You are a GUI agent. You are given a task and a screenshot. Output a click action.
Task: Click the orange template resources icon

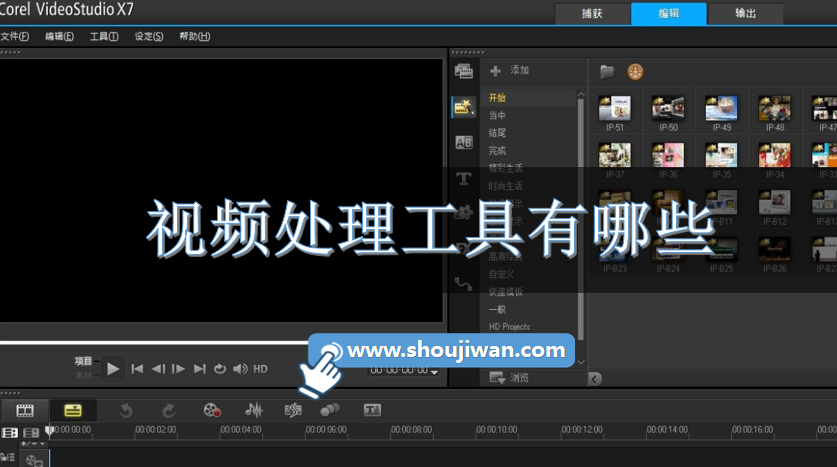coord(635,72)
